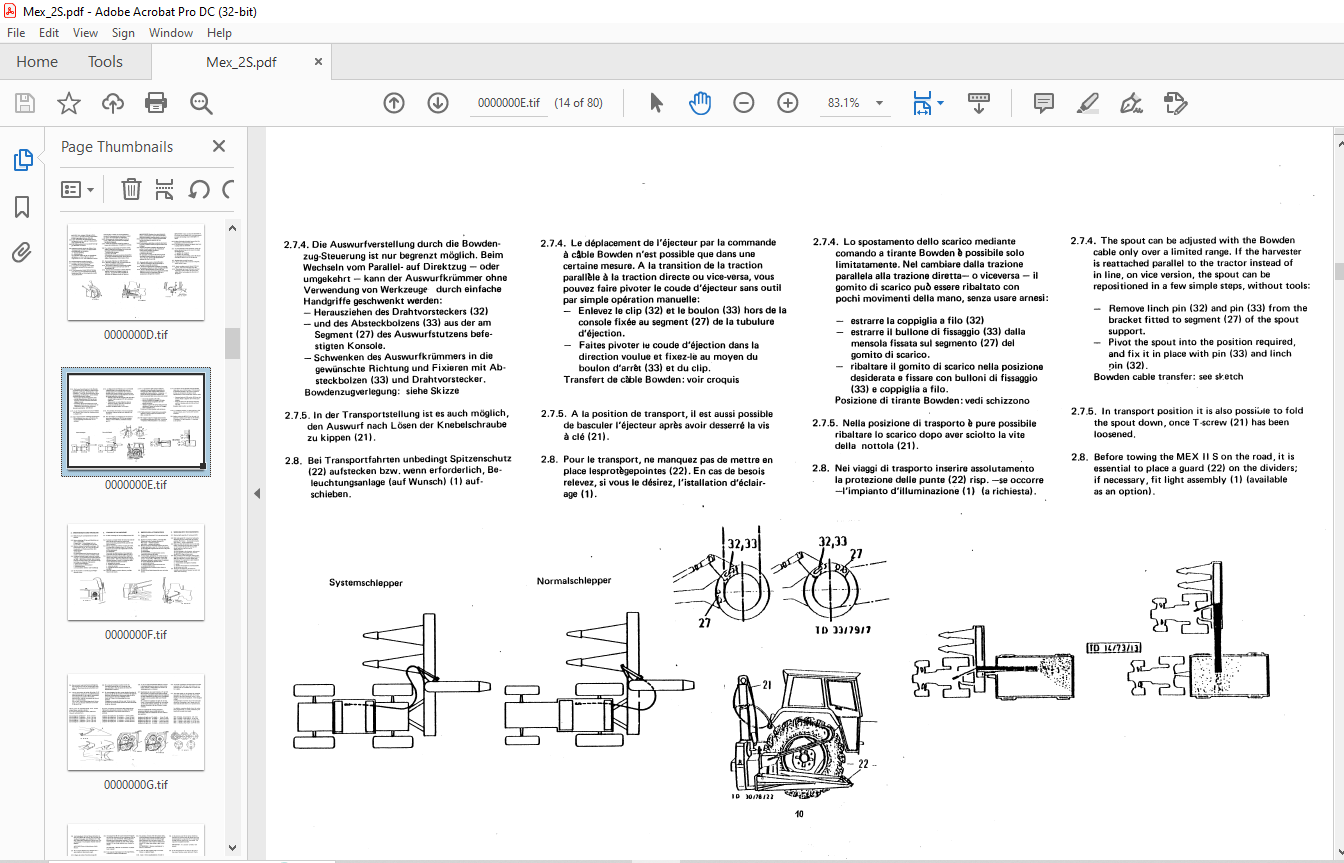Open the Attachments paperclip panel

(x=22, y=252)
